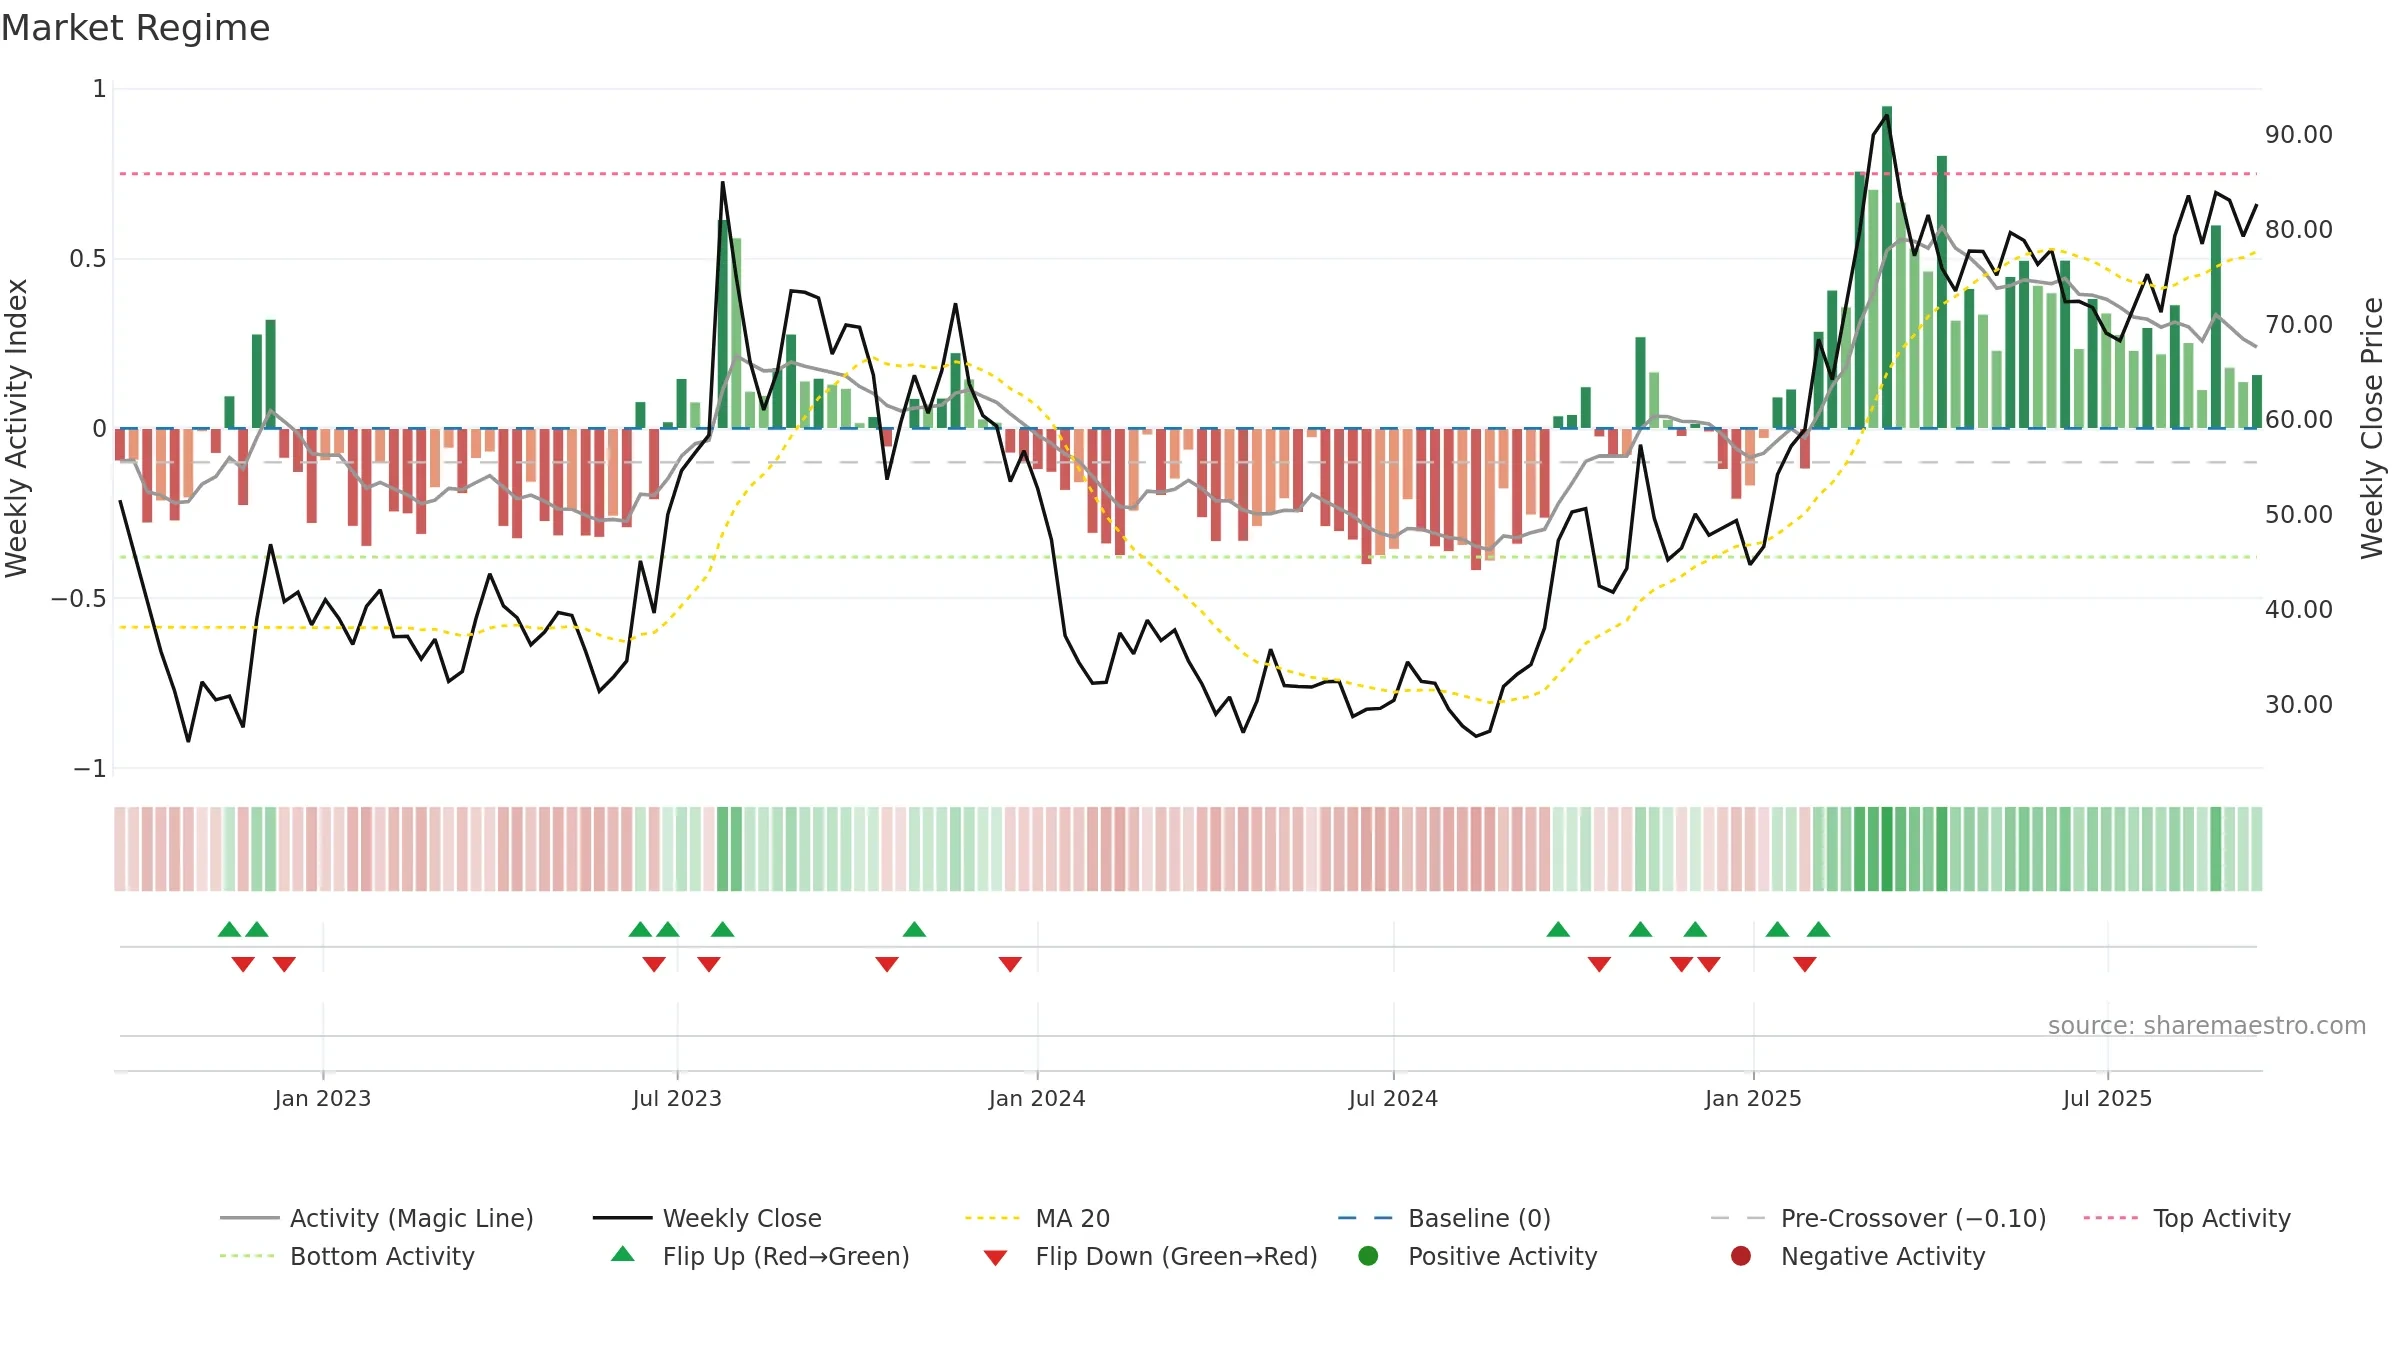Screen dimensions: 2400x1350
Task: Click the Jan 2024 x-axis label
Action: 1037,1098
